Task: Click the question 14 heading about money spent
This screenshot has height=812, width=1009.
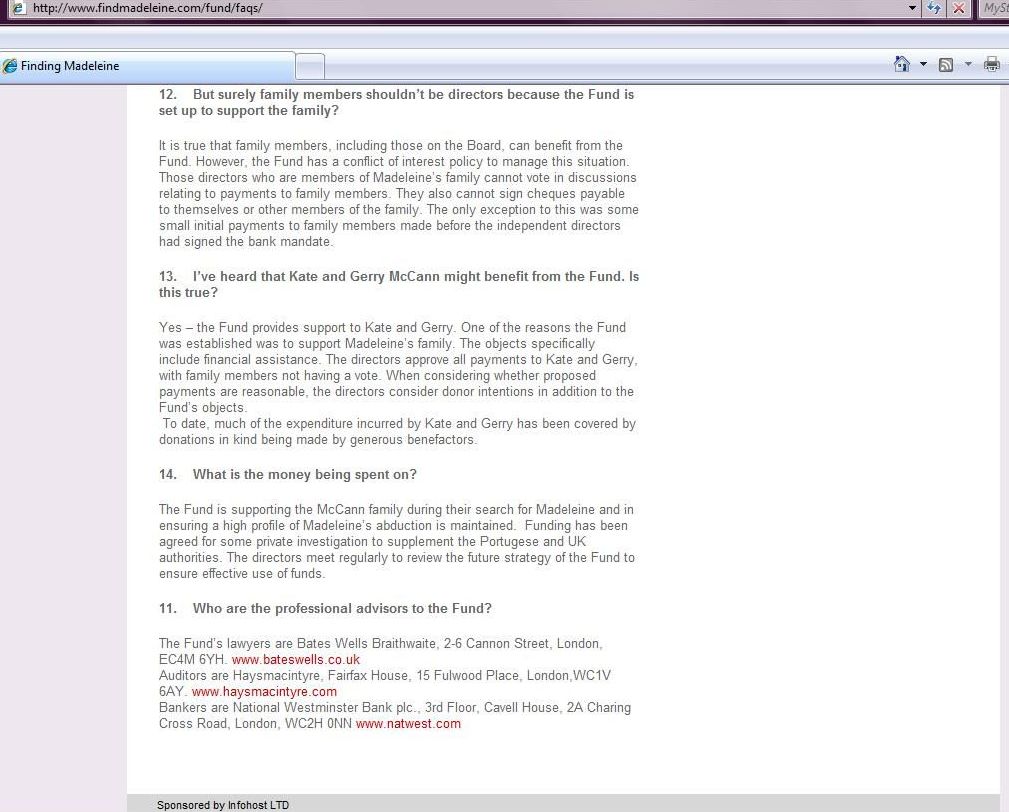Action: click(x=304, y=474)
